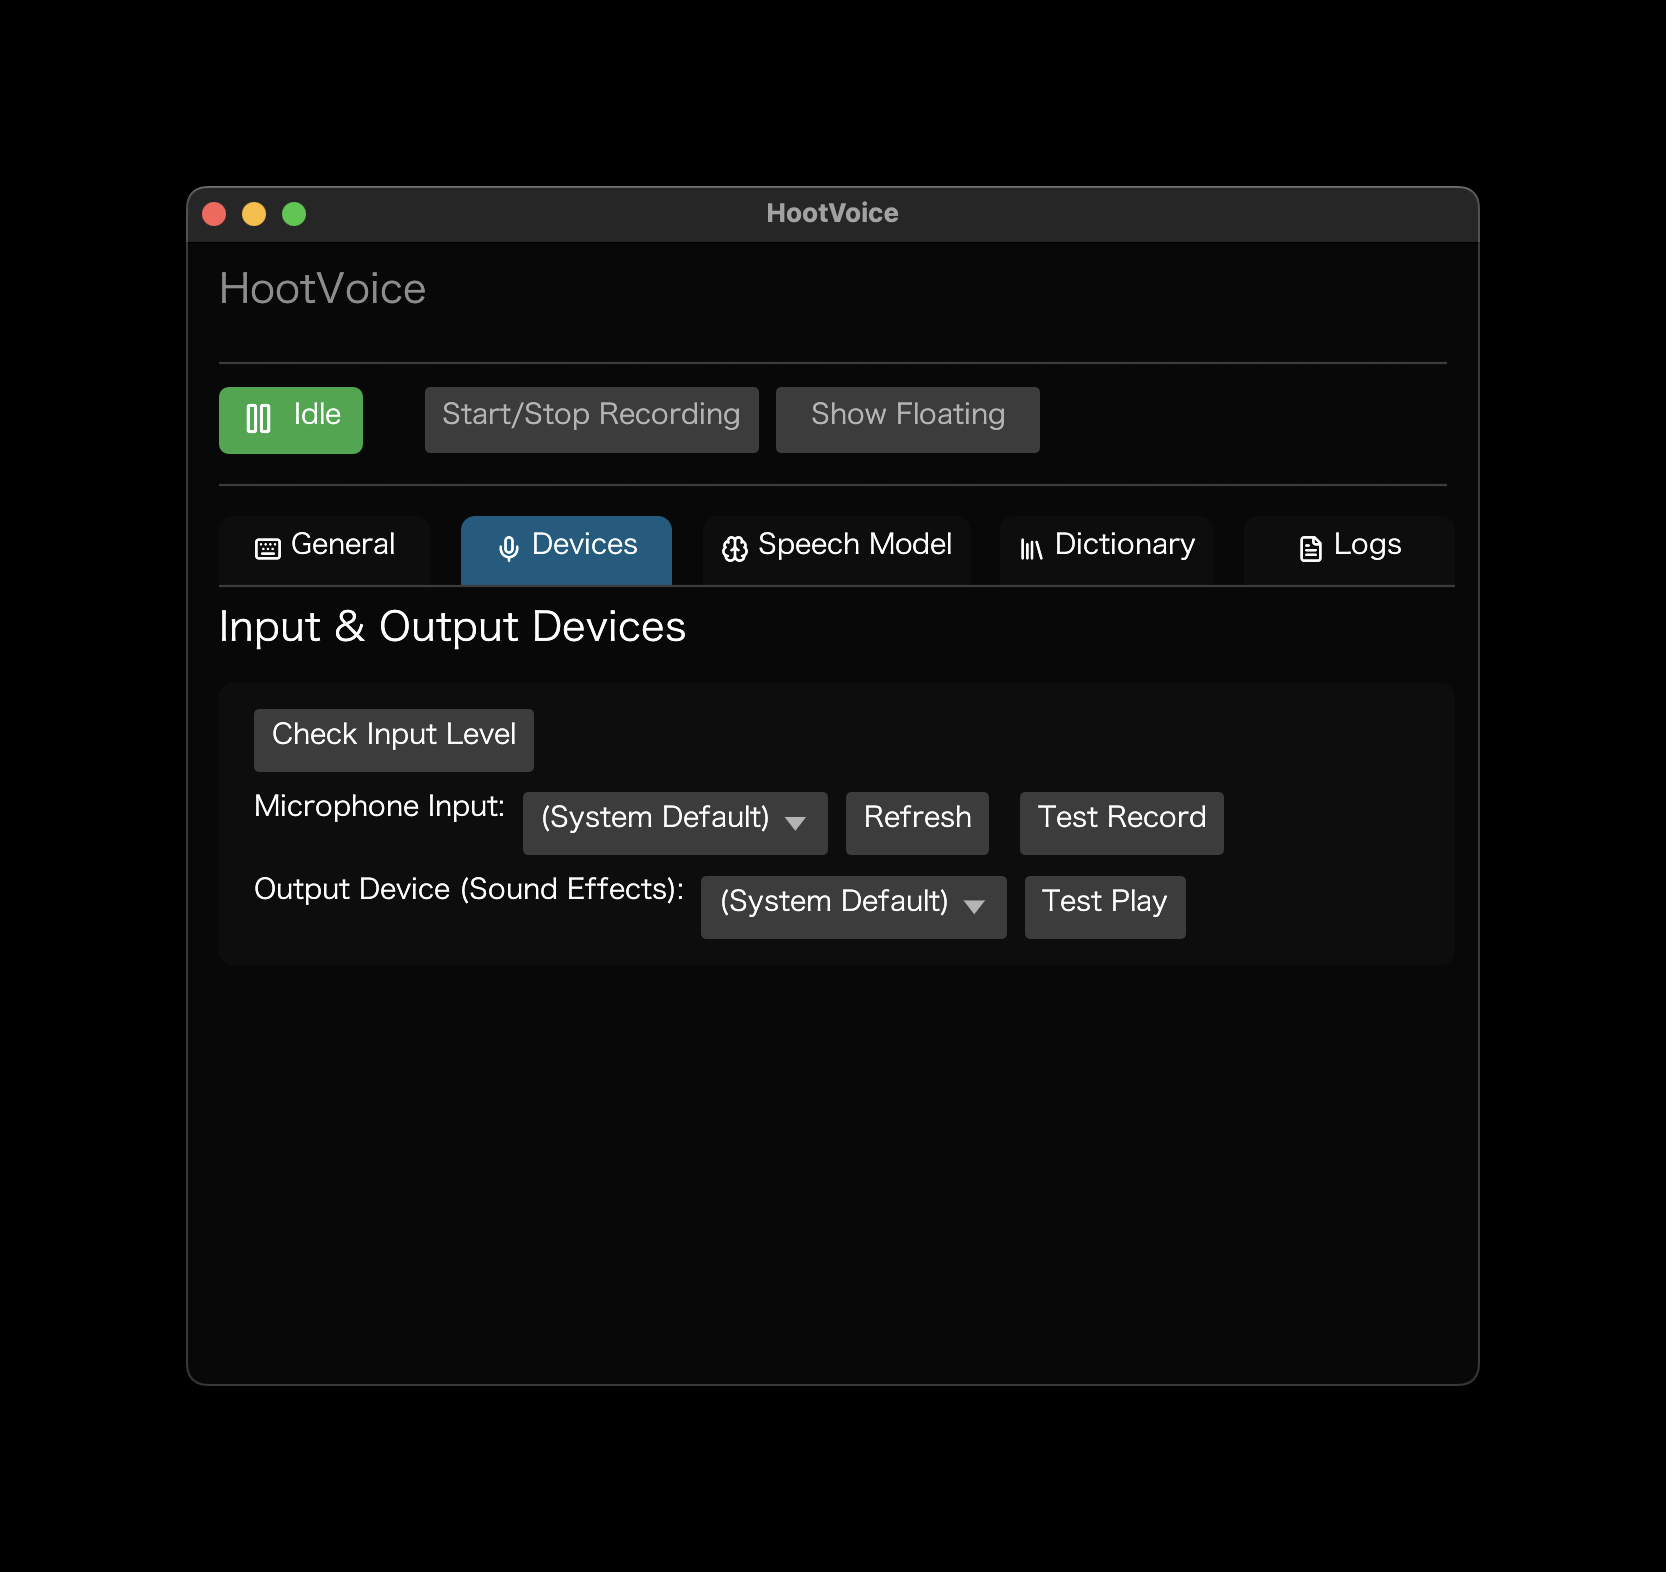
Task: Click the brain icon for Speech Model
Action: pos(735,548)
